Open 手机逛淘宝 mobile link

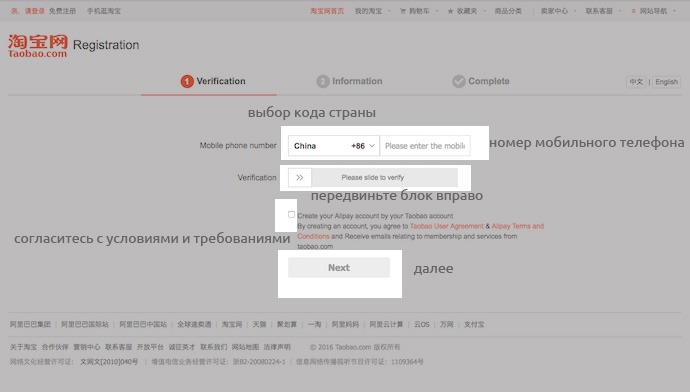pyautogui.click(x=103, y=11)
